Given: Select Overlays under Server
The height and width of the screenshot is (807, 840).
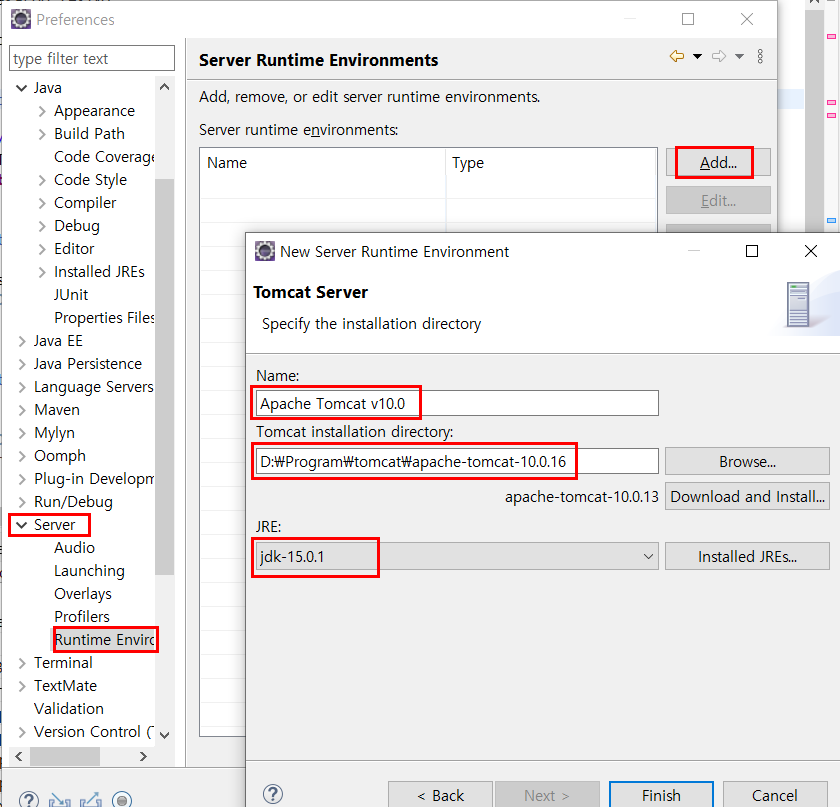Looking at the screenshot, I should 82,594.
